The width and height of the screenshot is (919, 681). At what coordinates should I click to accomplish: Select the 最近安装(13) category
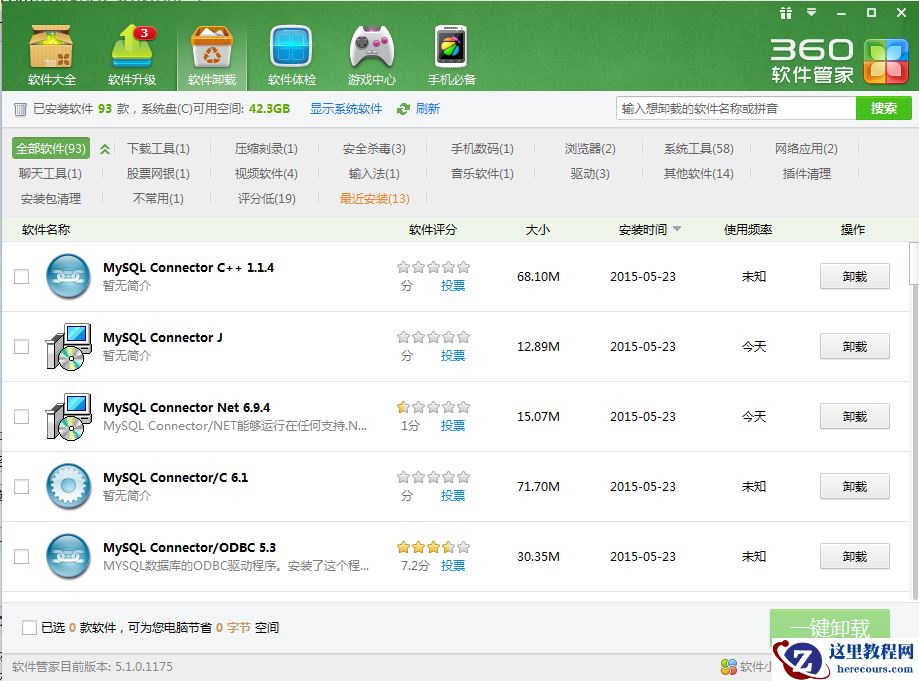374,199
